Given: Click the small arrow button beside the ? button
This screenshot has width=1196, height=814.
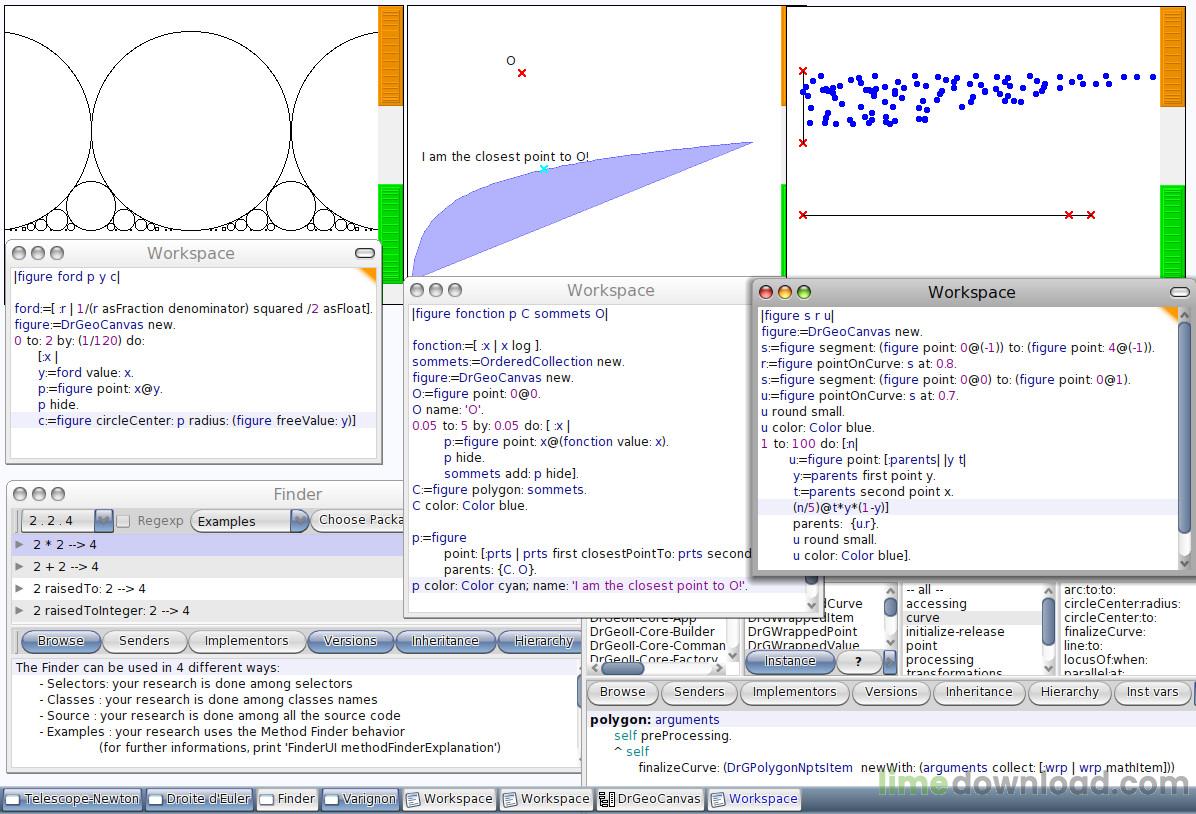Looking at the screenshot, I should [889, 661].
